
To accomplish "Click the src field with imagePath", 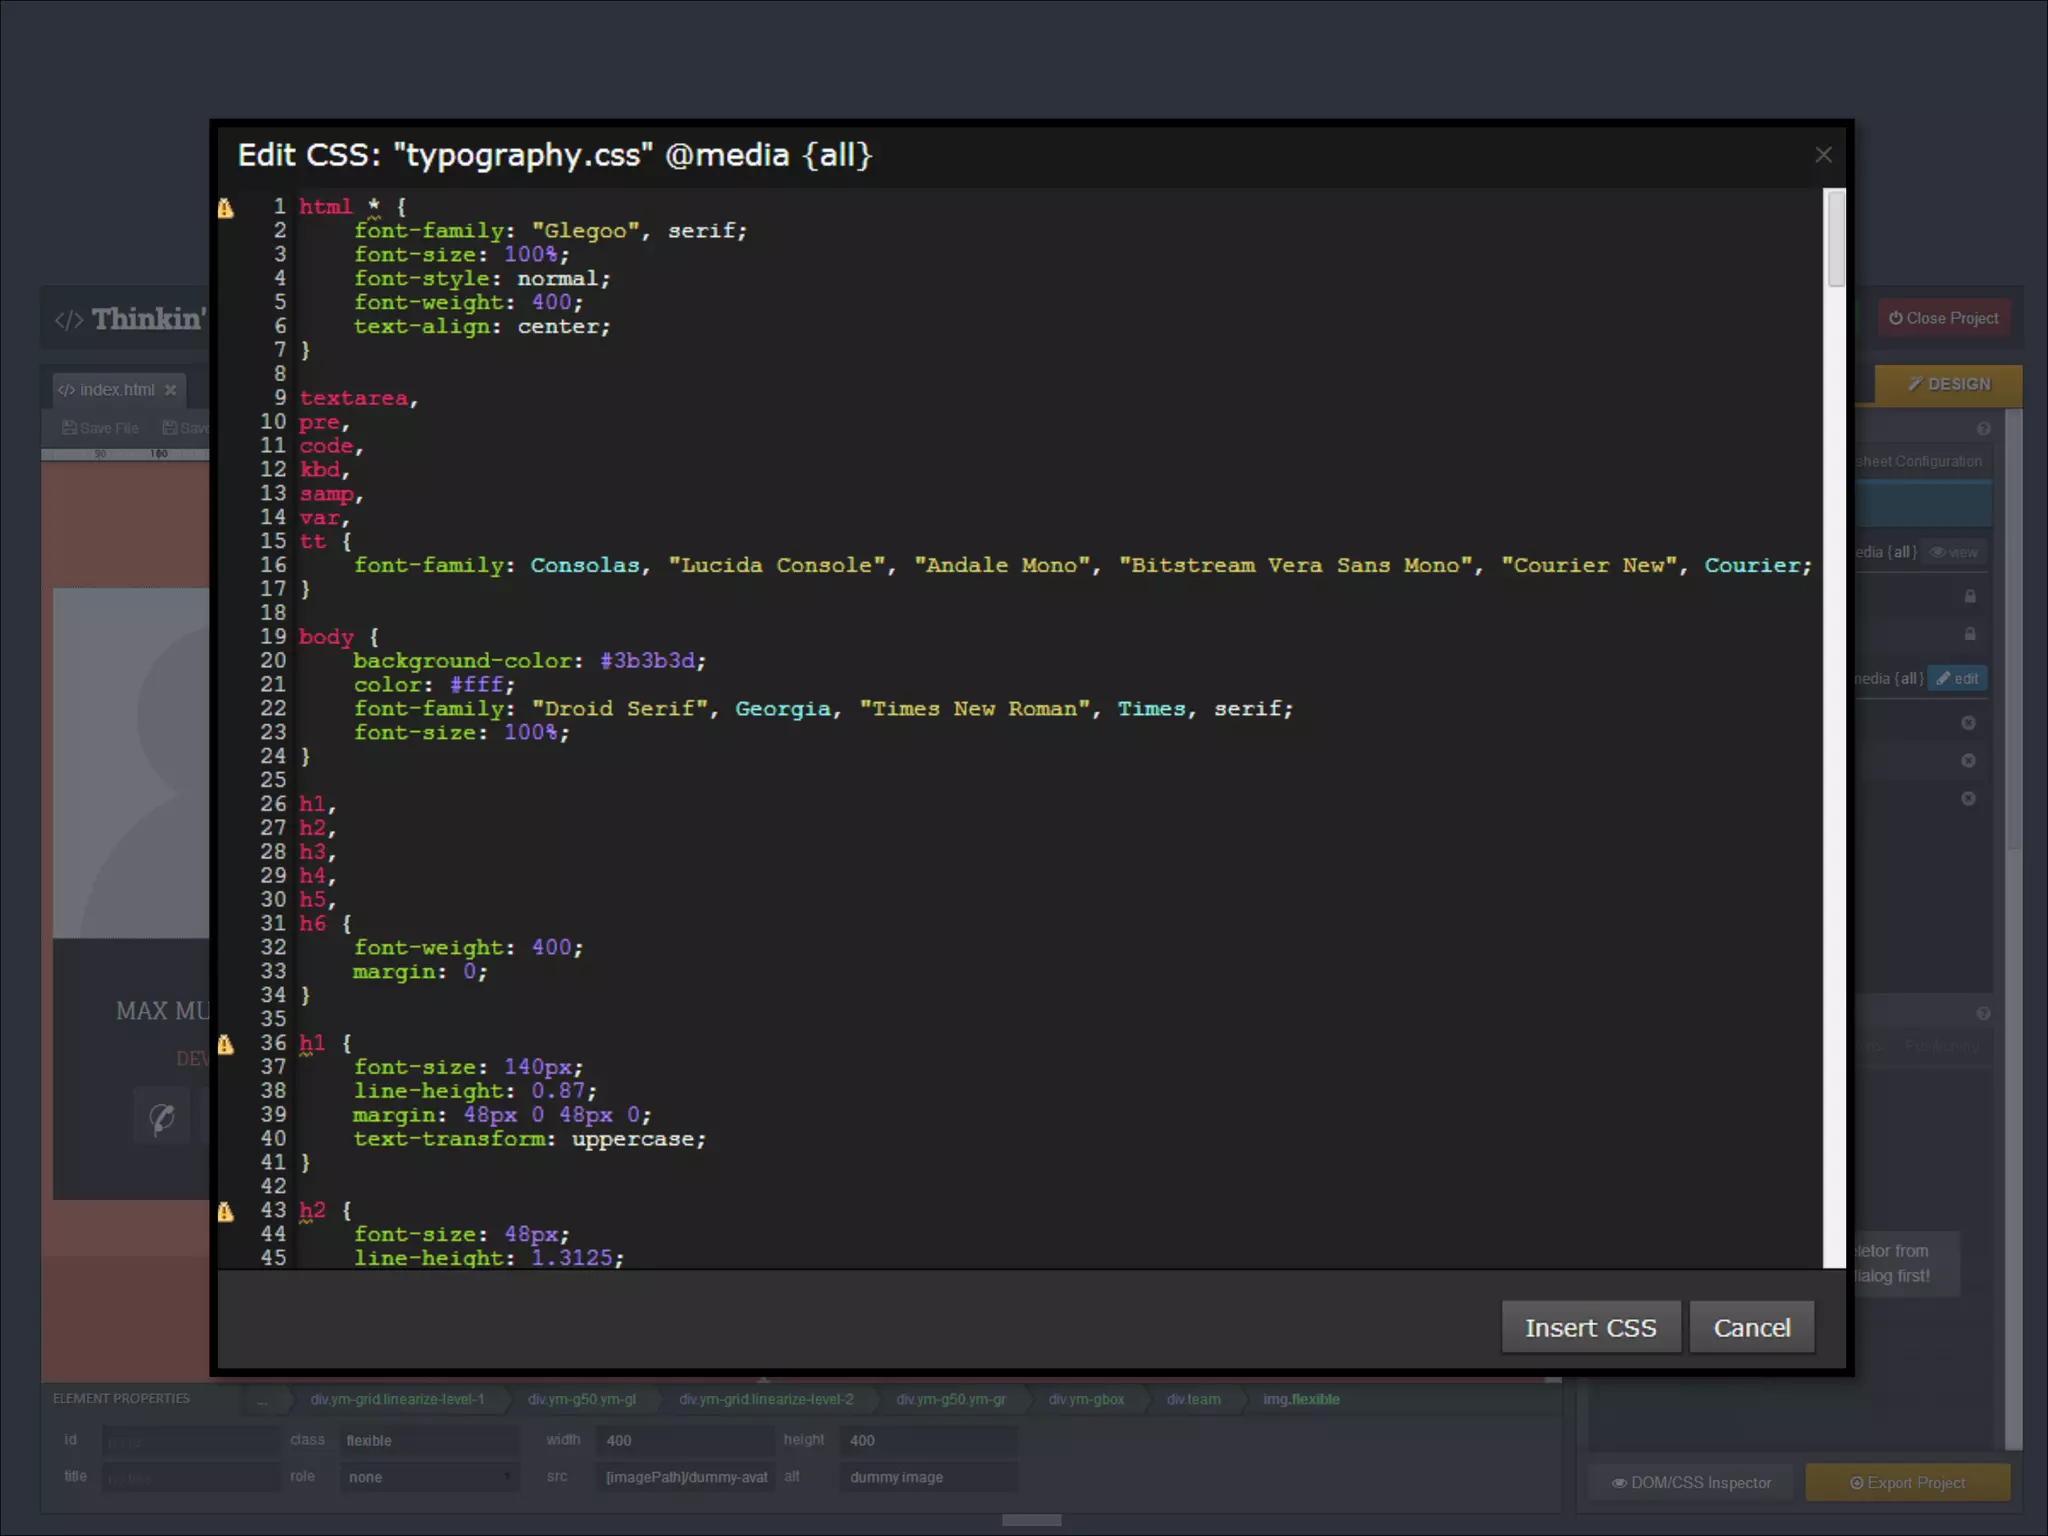I will [x=686, y=1477].
